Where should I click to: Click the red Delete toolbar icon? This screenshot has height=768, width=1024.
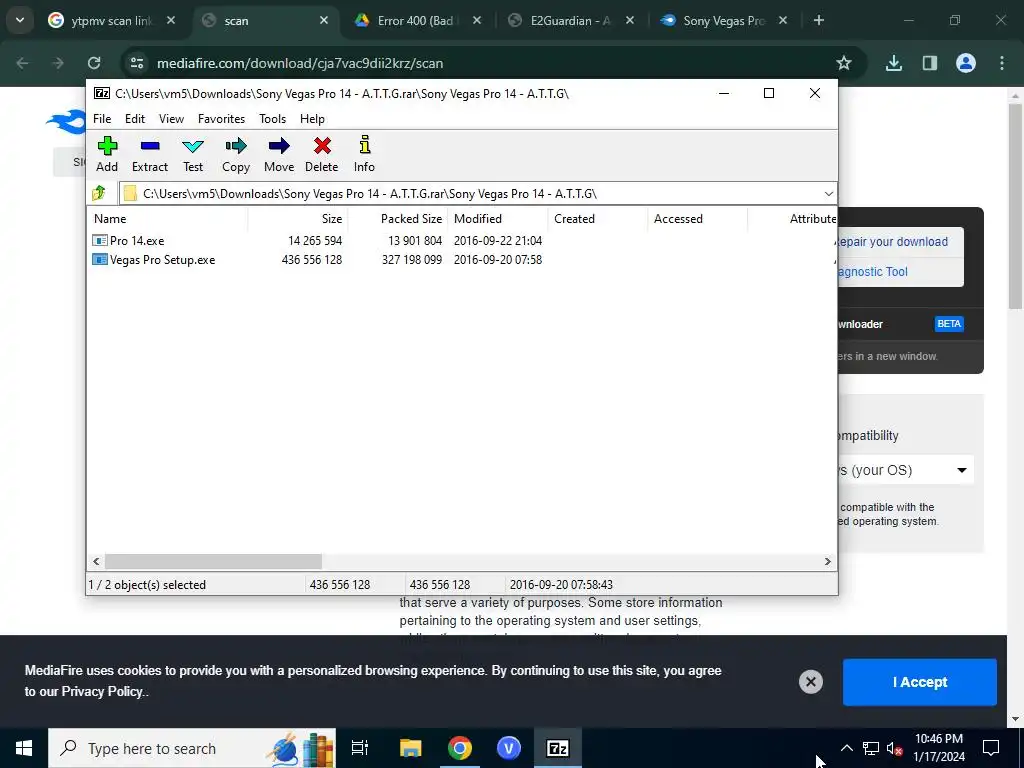pyautogui.click(x=322, y=154)
